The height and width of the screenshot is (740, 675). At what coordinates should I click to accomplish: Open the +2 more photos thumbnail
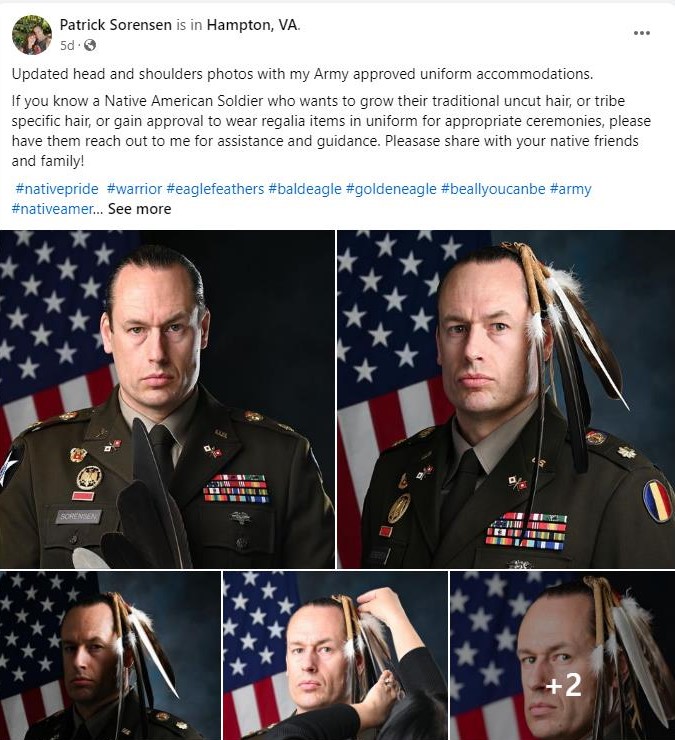click(x=563, y=656)
